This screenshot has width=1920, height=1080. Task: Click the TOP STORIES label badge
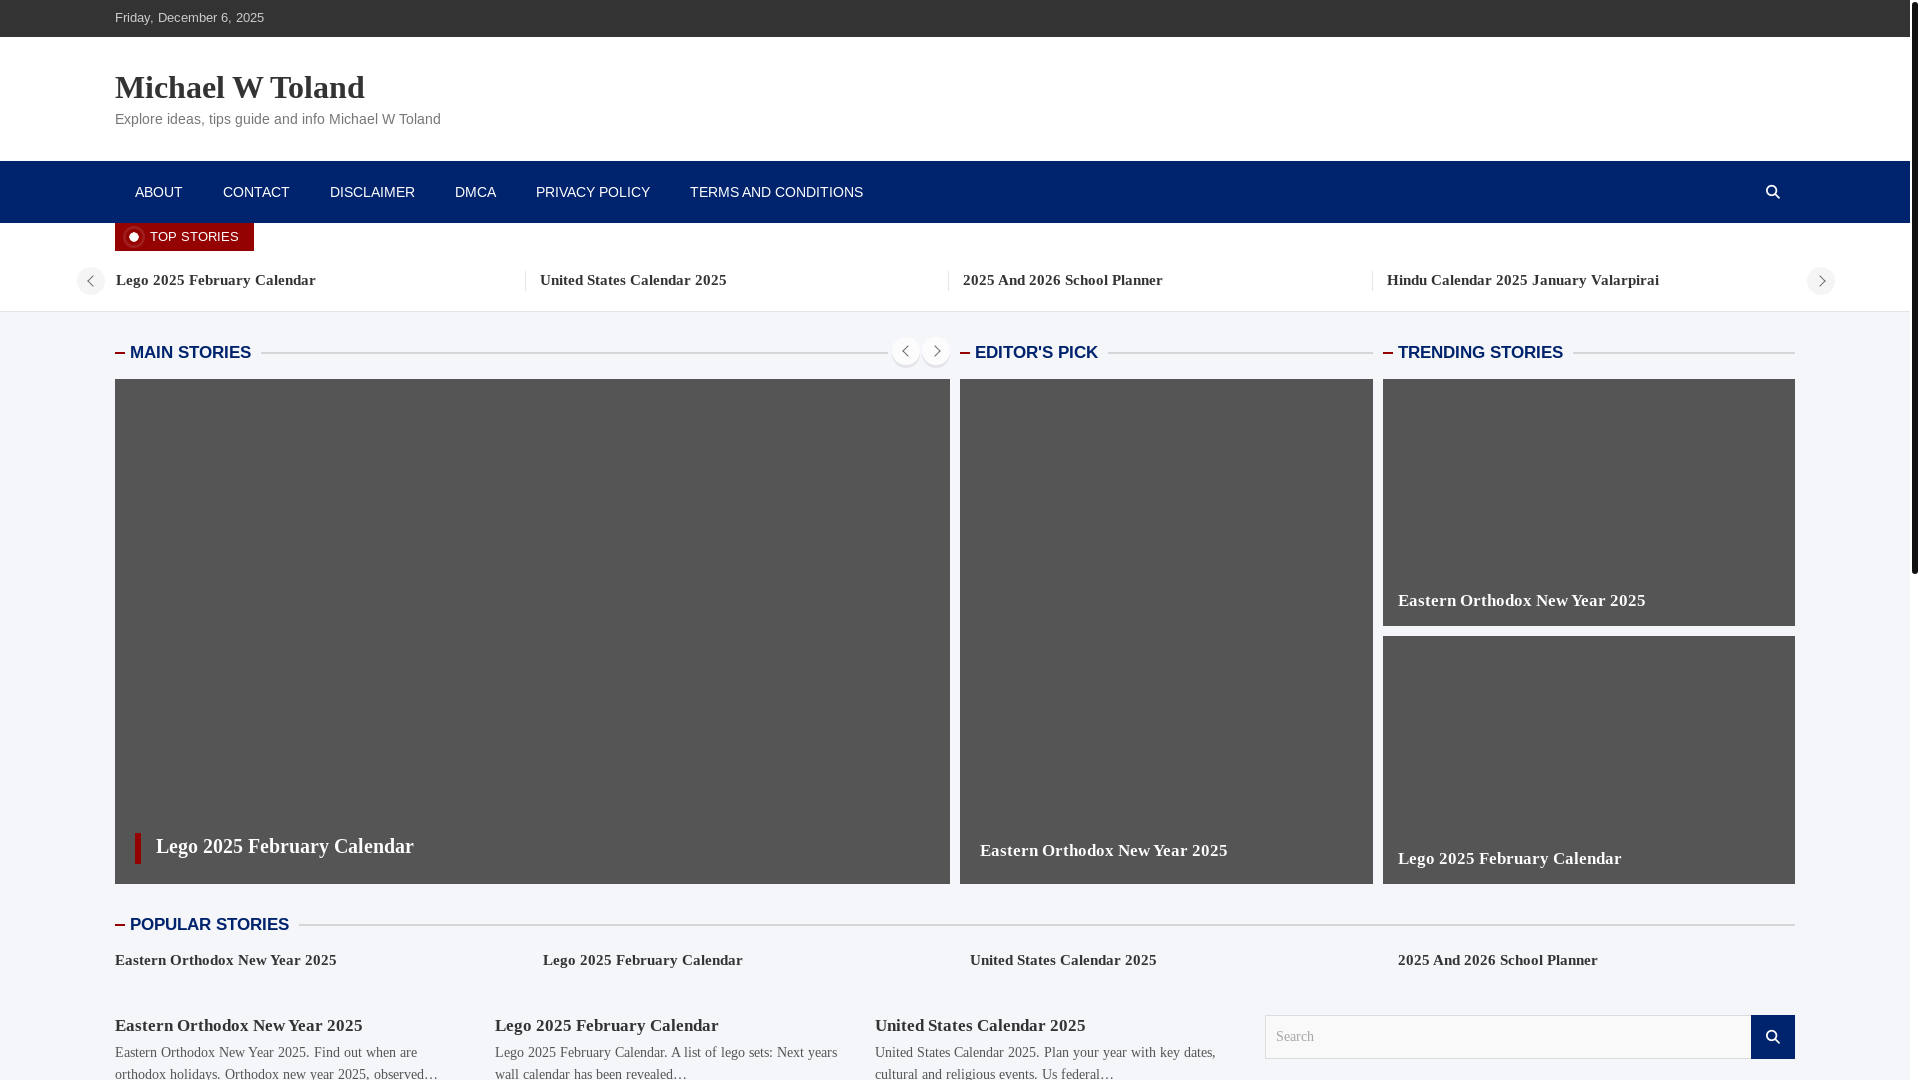[184, 237]
